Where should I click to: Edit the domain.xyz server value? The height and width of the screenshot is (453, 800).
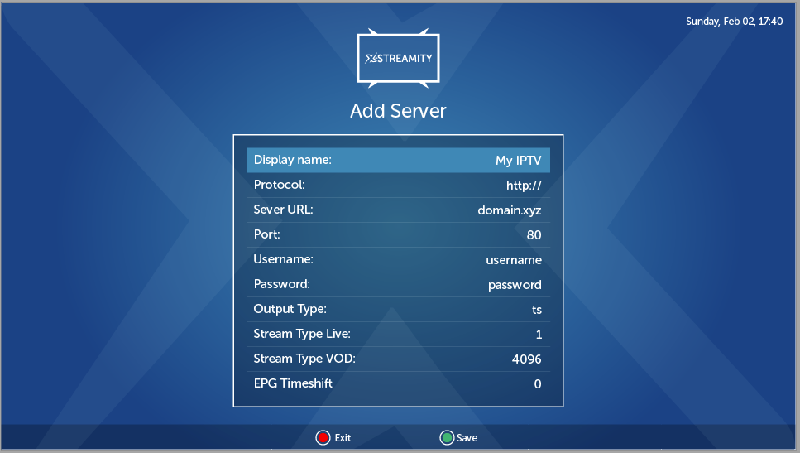pyautogui.click(x=509, y=210)
